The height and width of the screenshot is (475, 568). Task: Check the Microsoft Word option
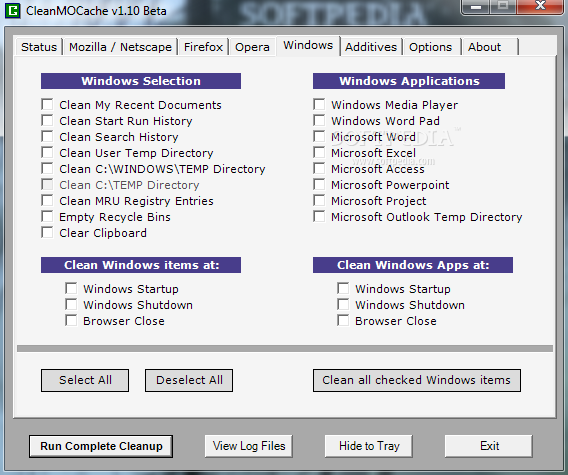pos(319,136)
